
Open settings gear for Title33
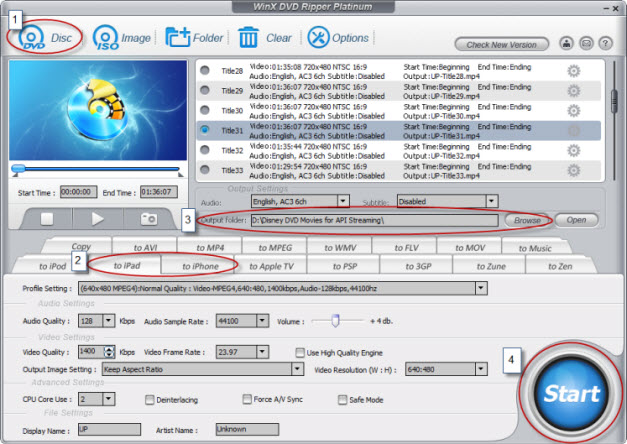[x=574, y=171]
